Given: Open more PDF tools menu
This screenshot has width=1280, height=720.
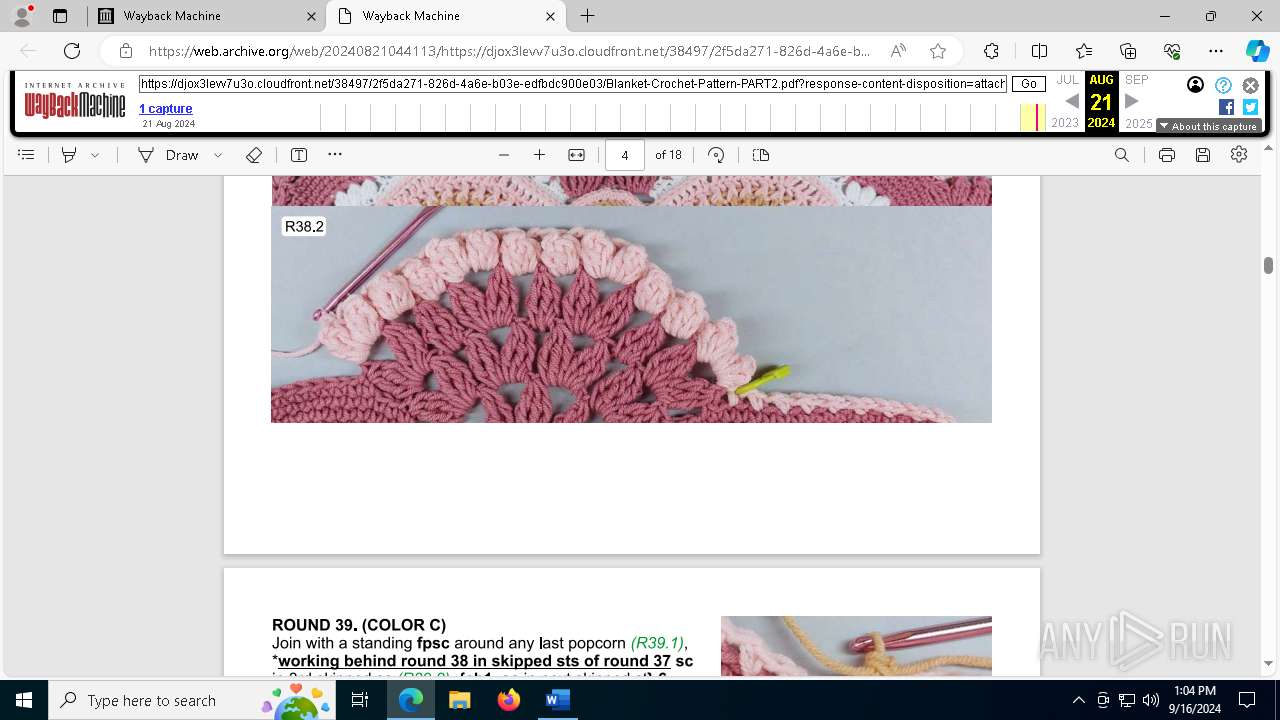Looking at the screenshot, I should pyautogui.click(x=335, y=154).
